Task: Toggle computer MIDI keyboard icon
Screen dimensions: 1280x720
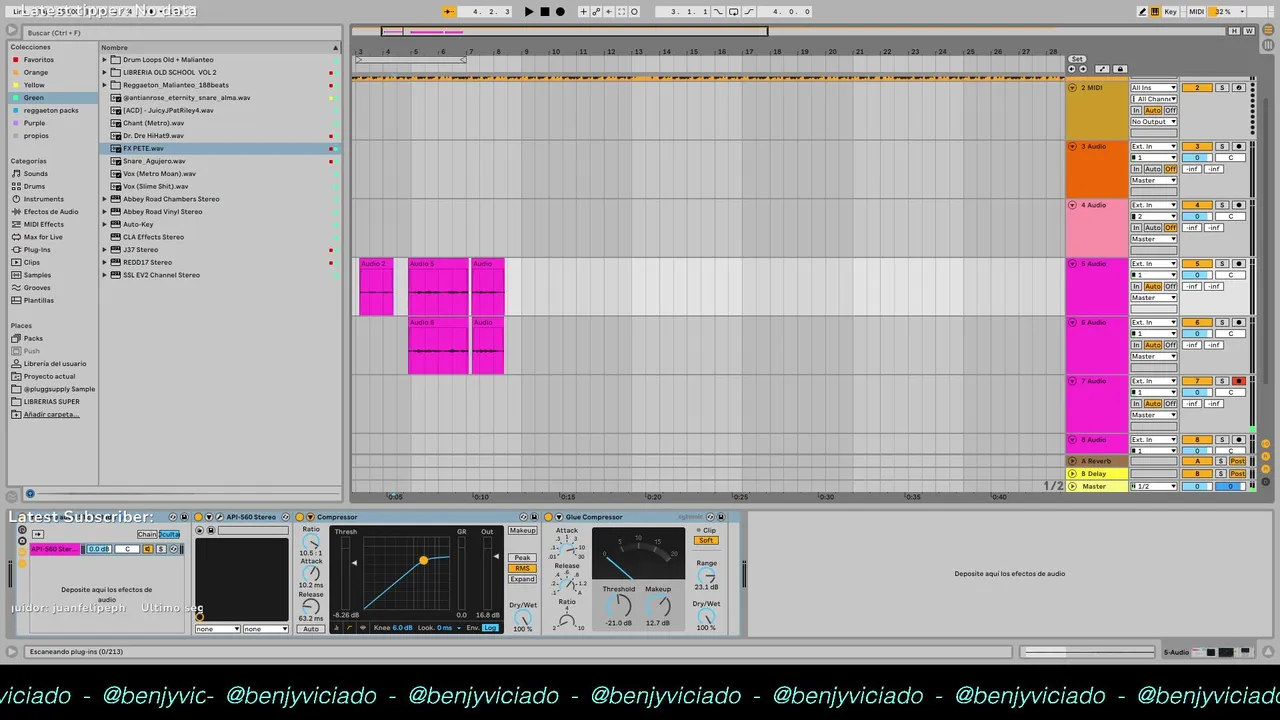Action: (1155, 12)
